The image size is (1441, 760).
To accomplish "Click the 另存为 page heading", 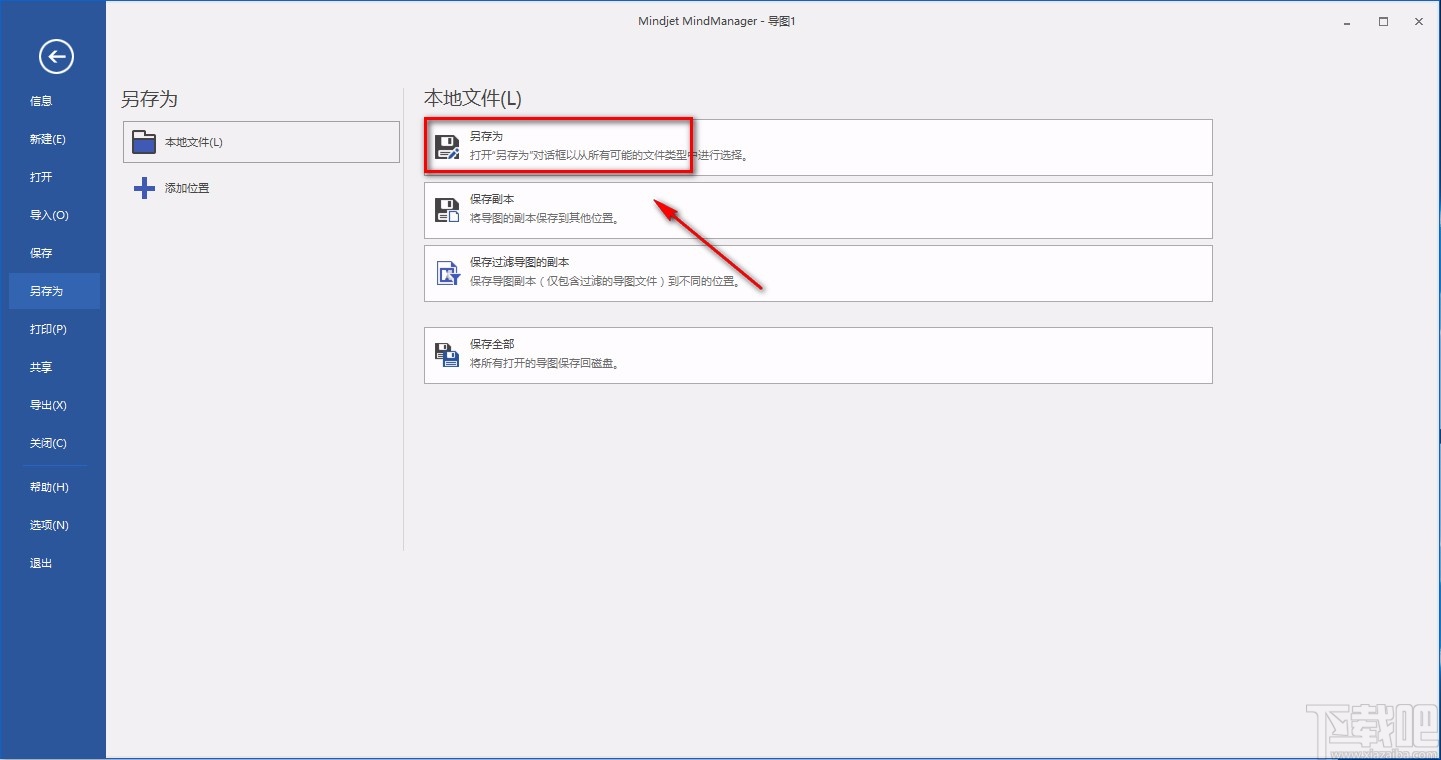I will (x=149, y=99).
